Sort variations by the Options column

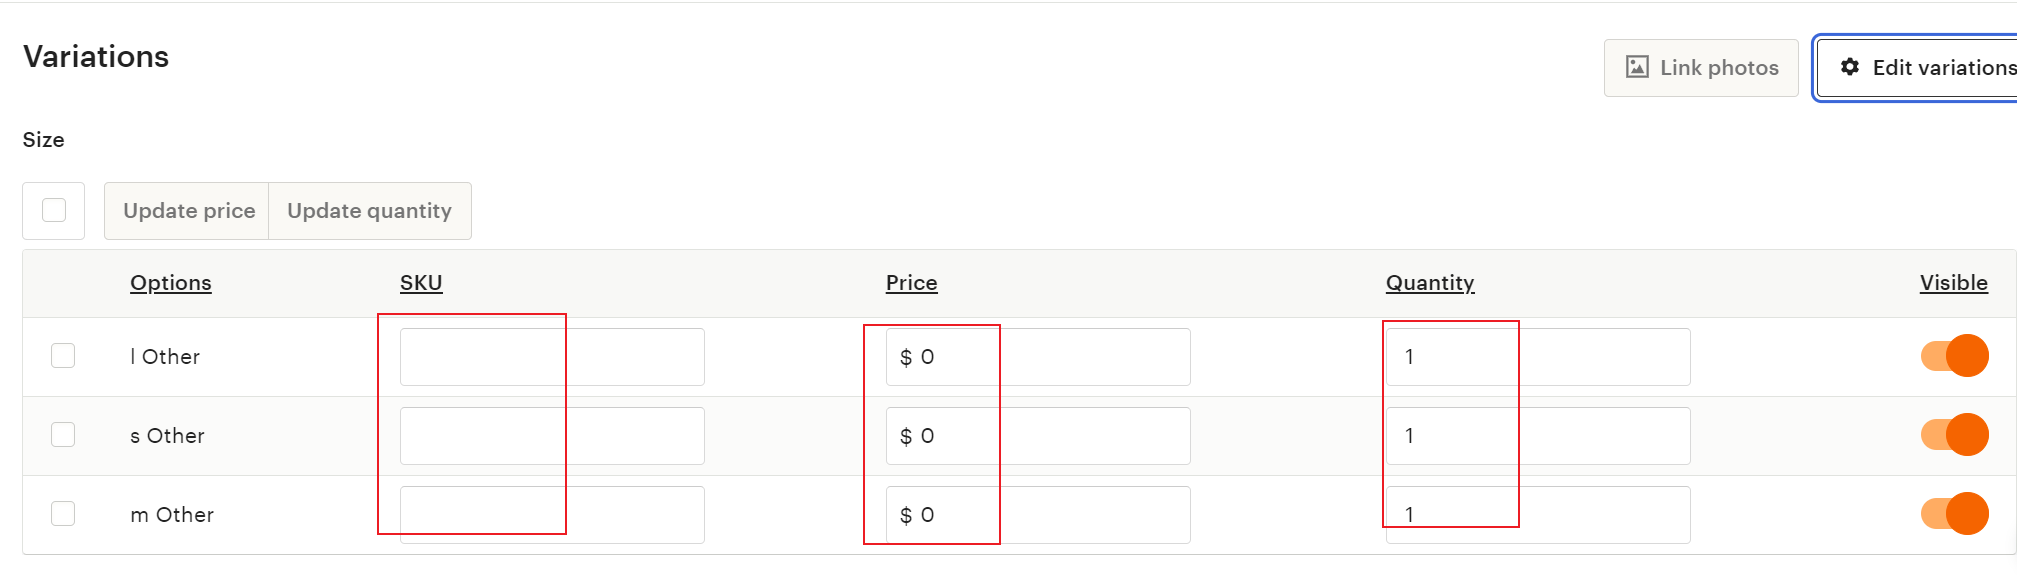pos(170,283)
